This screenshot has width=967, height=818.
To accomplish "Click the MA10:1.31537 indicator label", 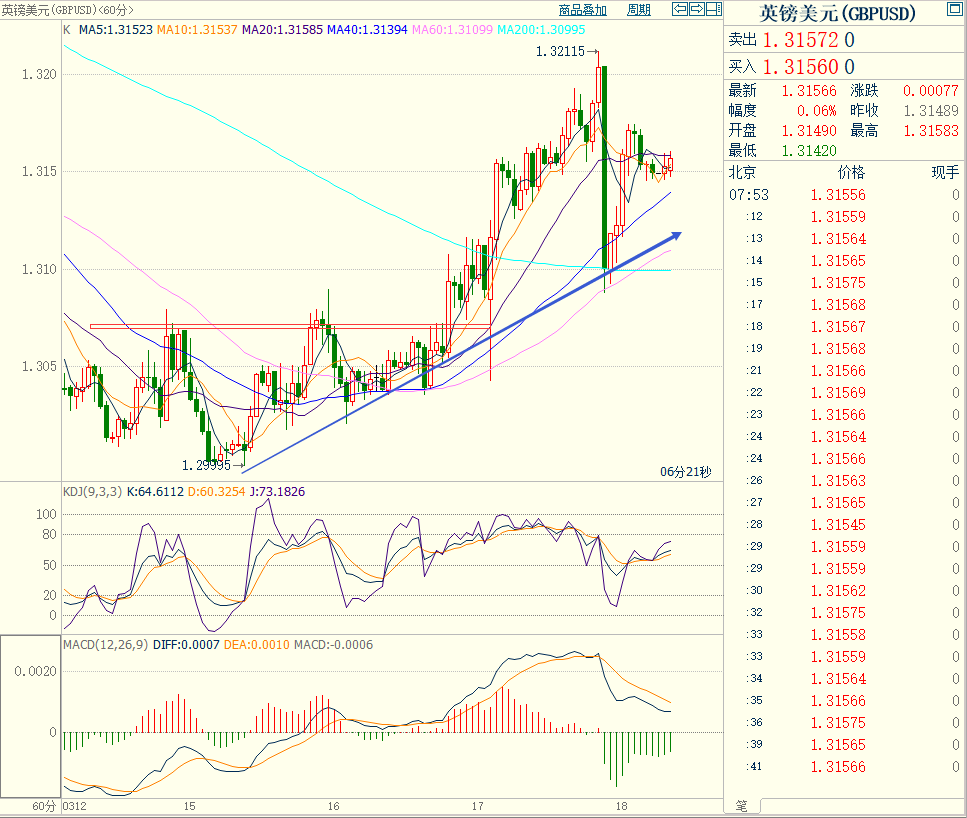I will [x=197, y=30].
